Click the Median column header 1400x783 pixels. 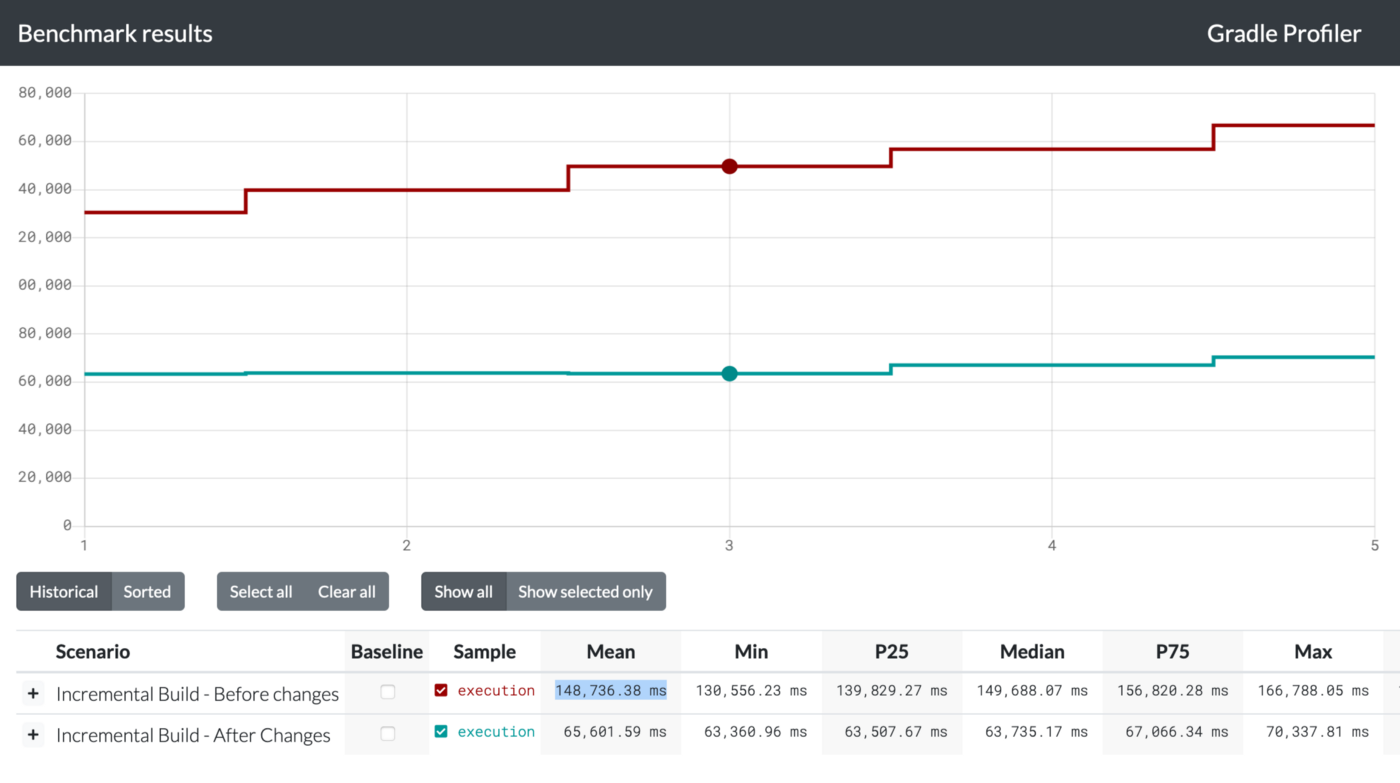[1033, 651]
